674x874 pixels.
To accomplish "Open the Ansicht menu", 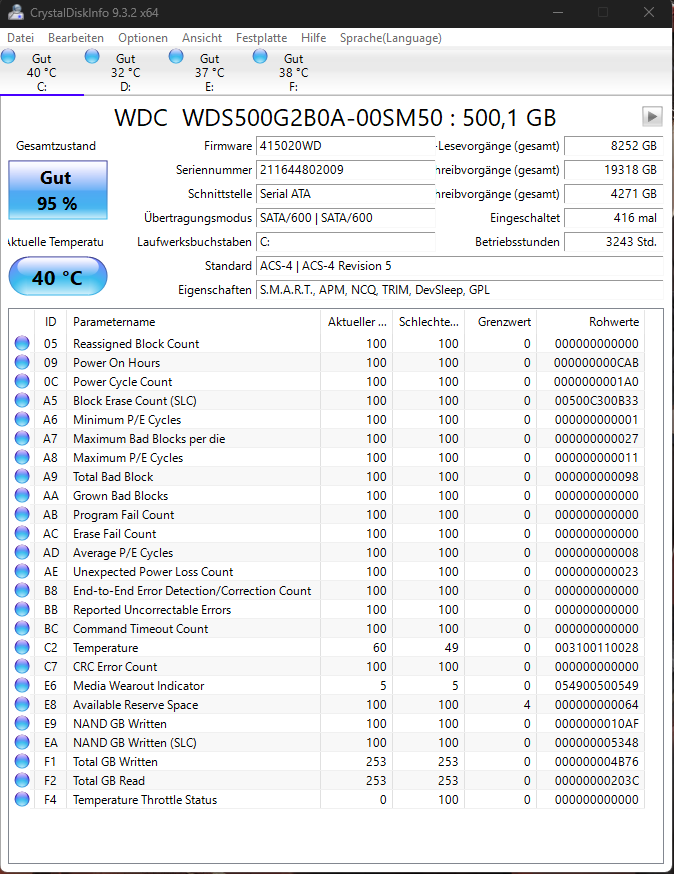I will [x=202, y=38].
